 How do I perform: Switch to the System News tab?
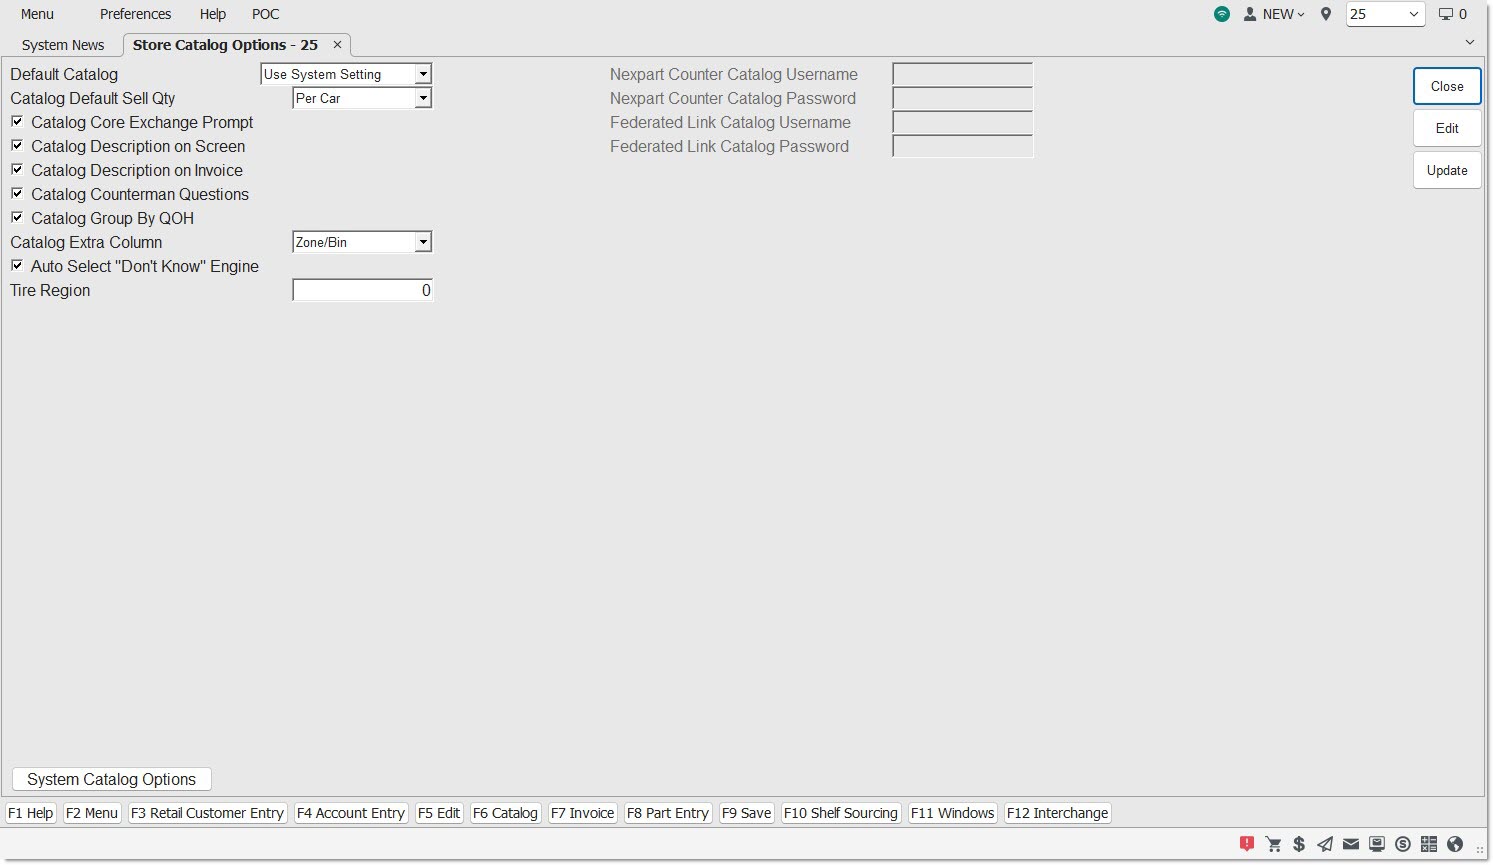coord(63,45)
